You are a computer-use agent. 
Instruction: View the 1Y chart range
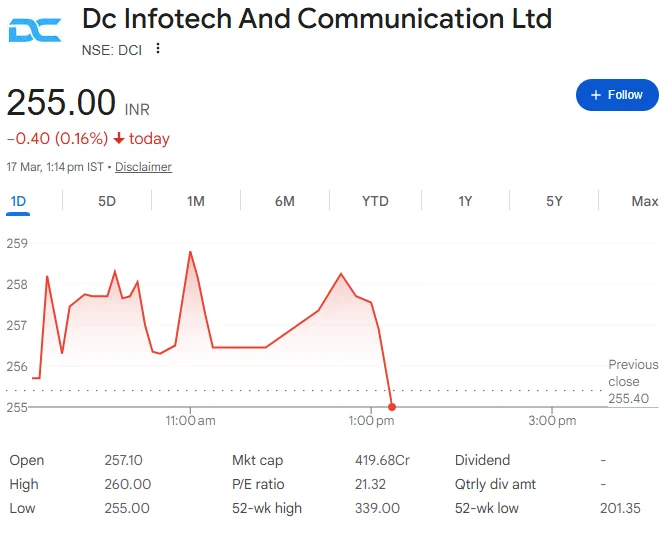click(465, 201)
